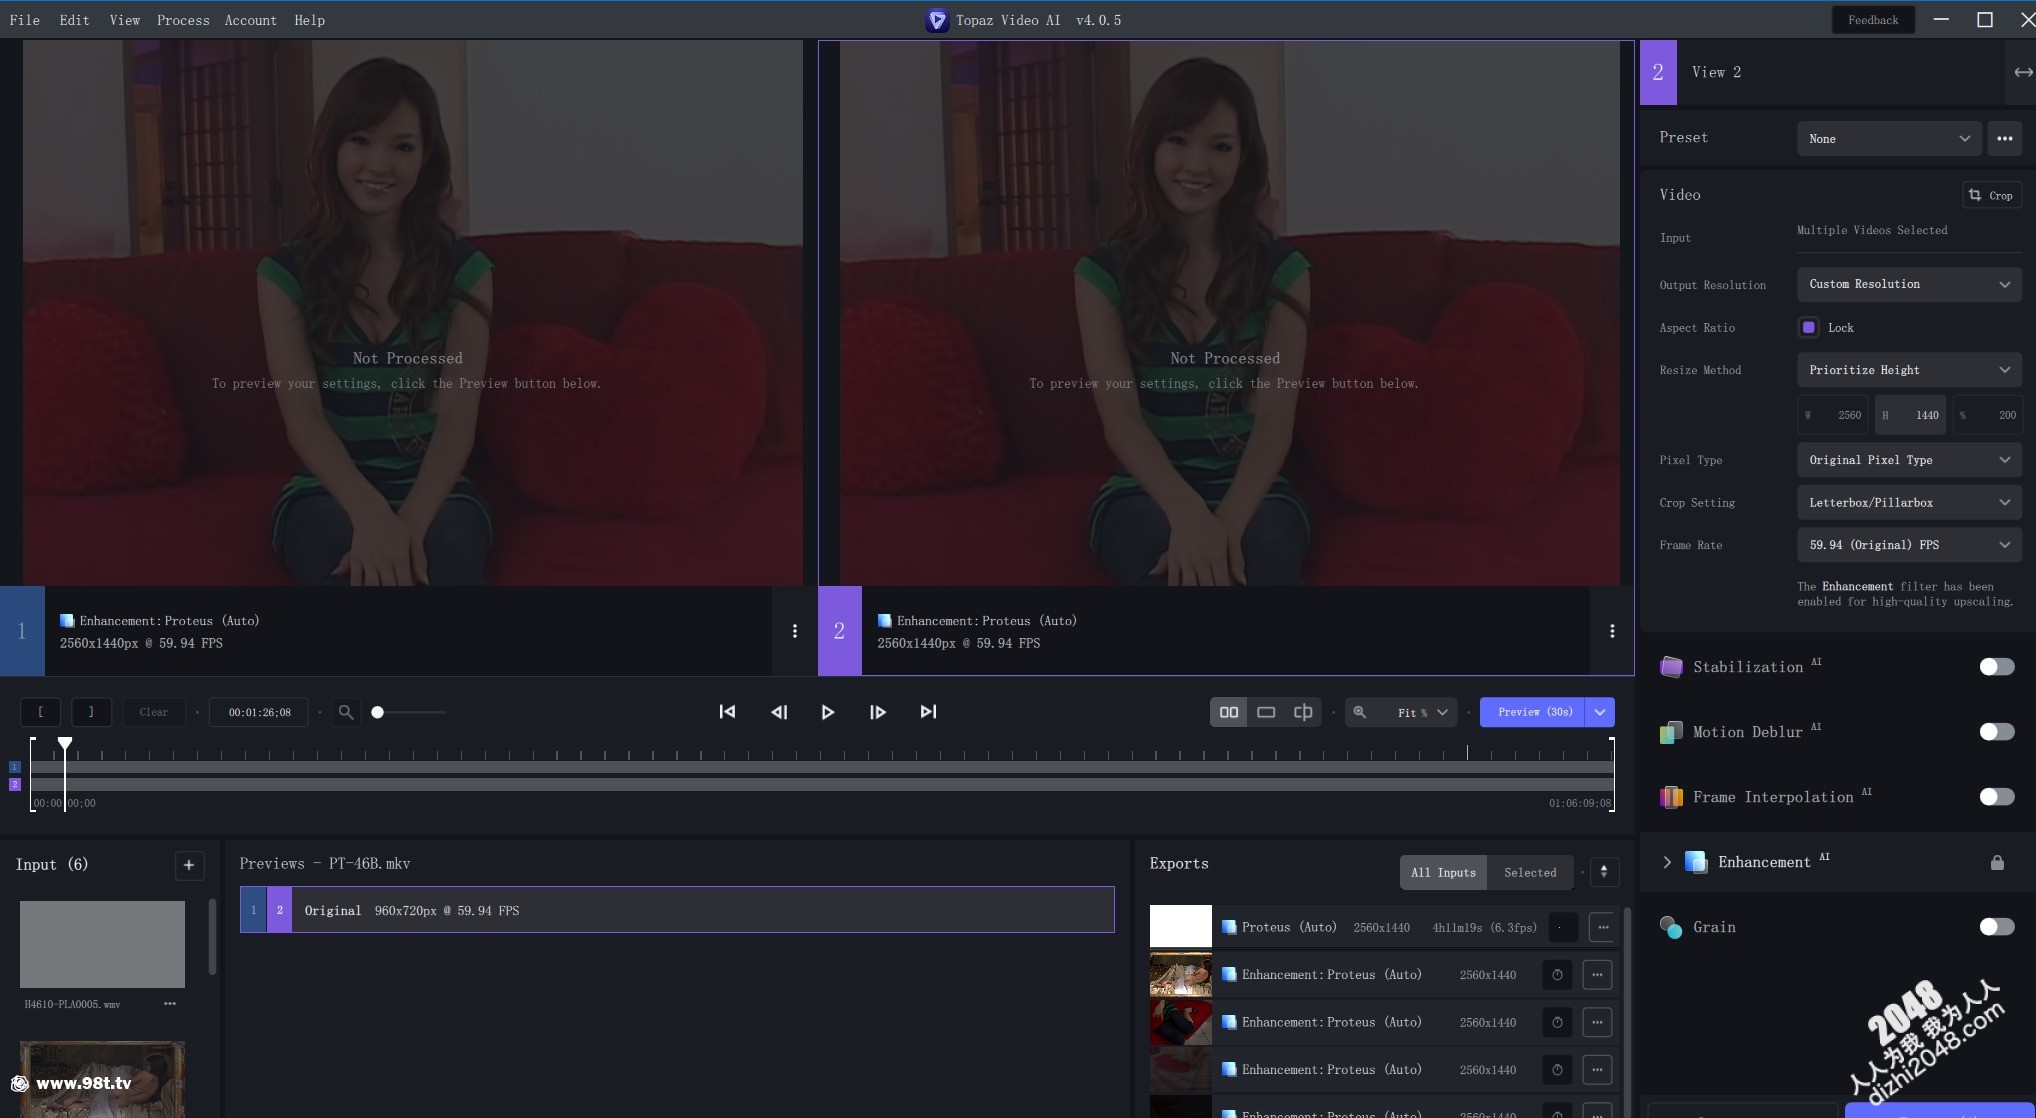2036x1118 pixels.
Task: Enable the Stabilization toggle
Action: click(1997, 667)
